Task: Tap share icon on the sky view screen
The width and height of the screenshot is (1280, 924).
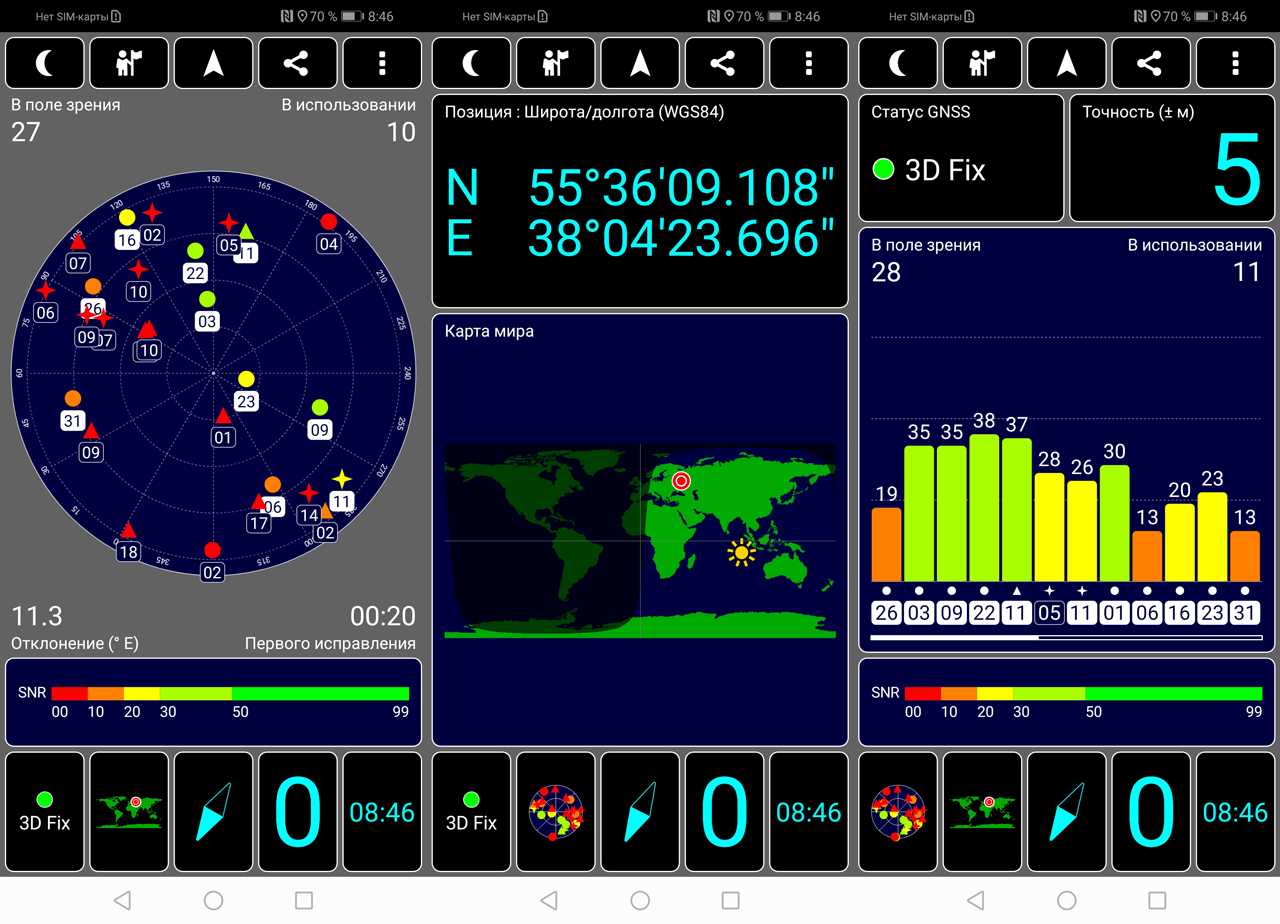Action: click(296, 63)
